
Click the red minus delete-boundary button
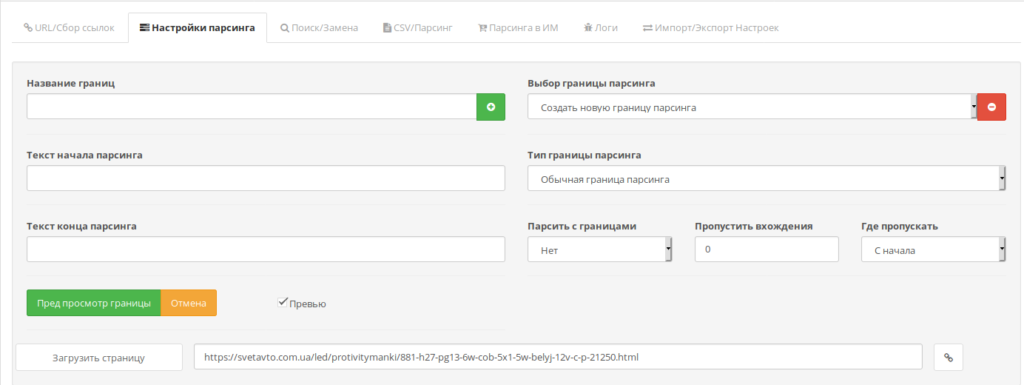pyautogui.click(x=991, y=107)
